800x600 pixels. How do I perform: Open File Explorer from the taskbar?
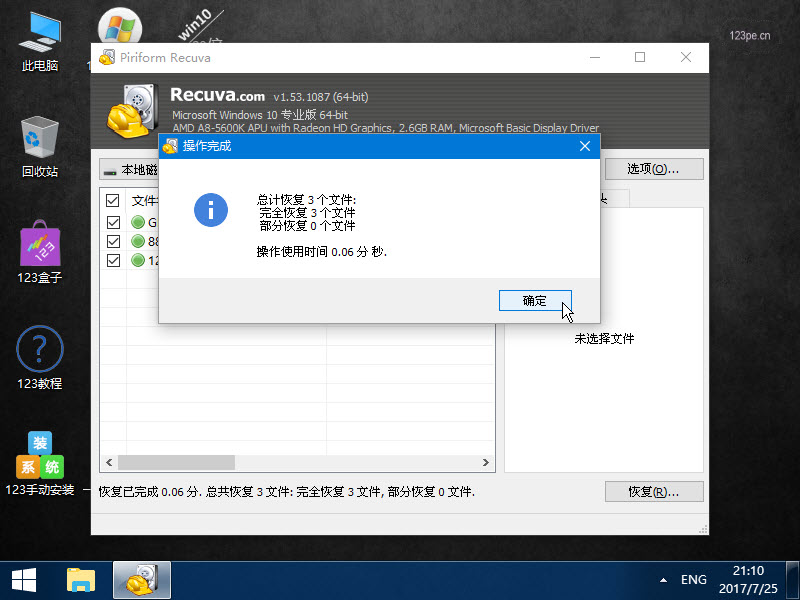pyautogui.click(x=81, y=580)
